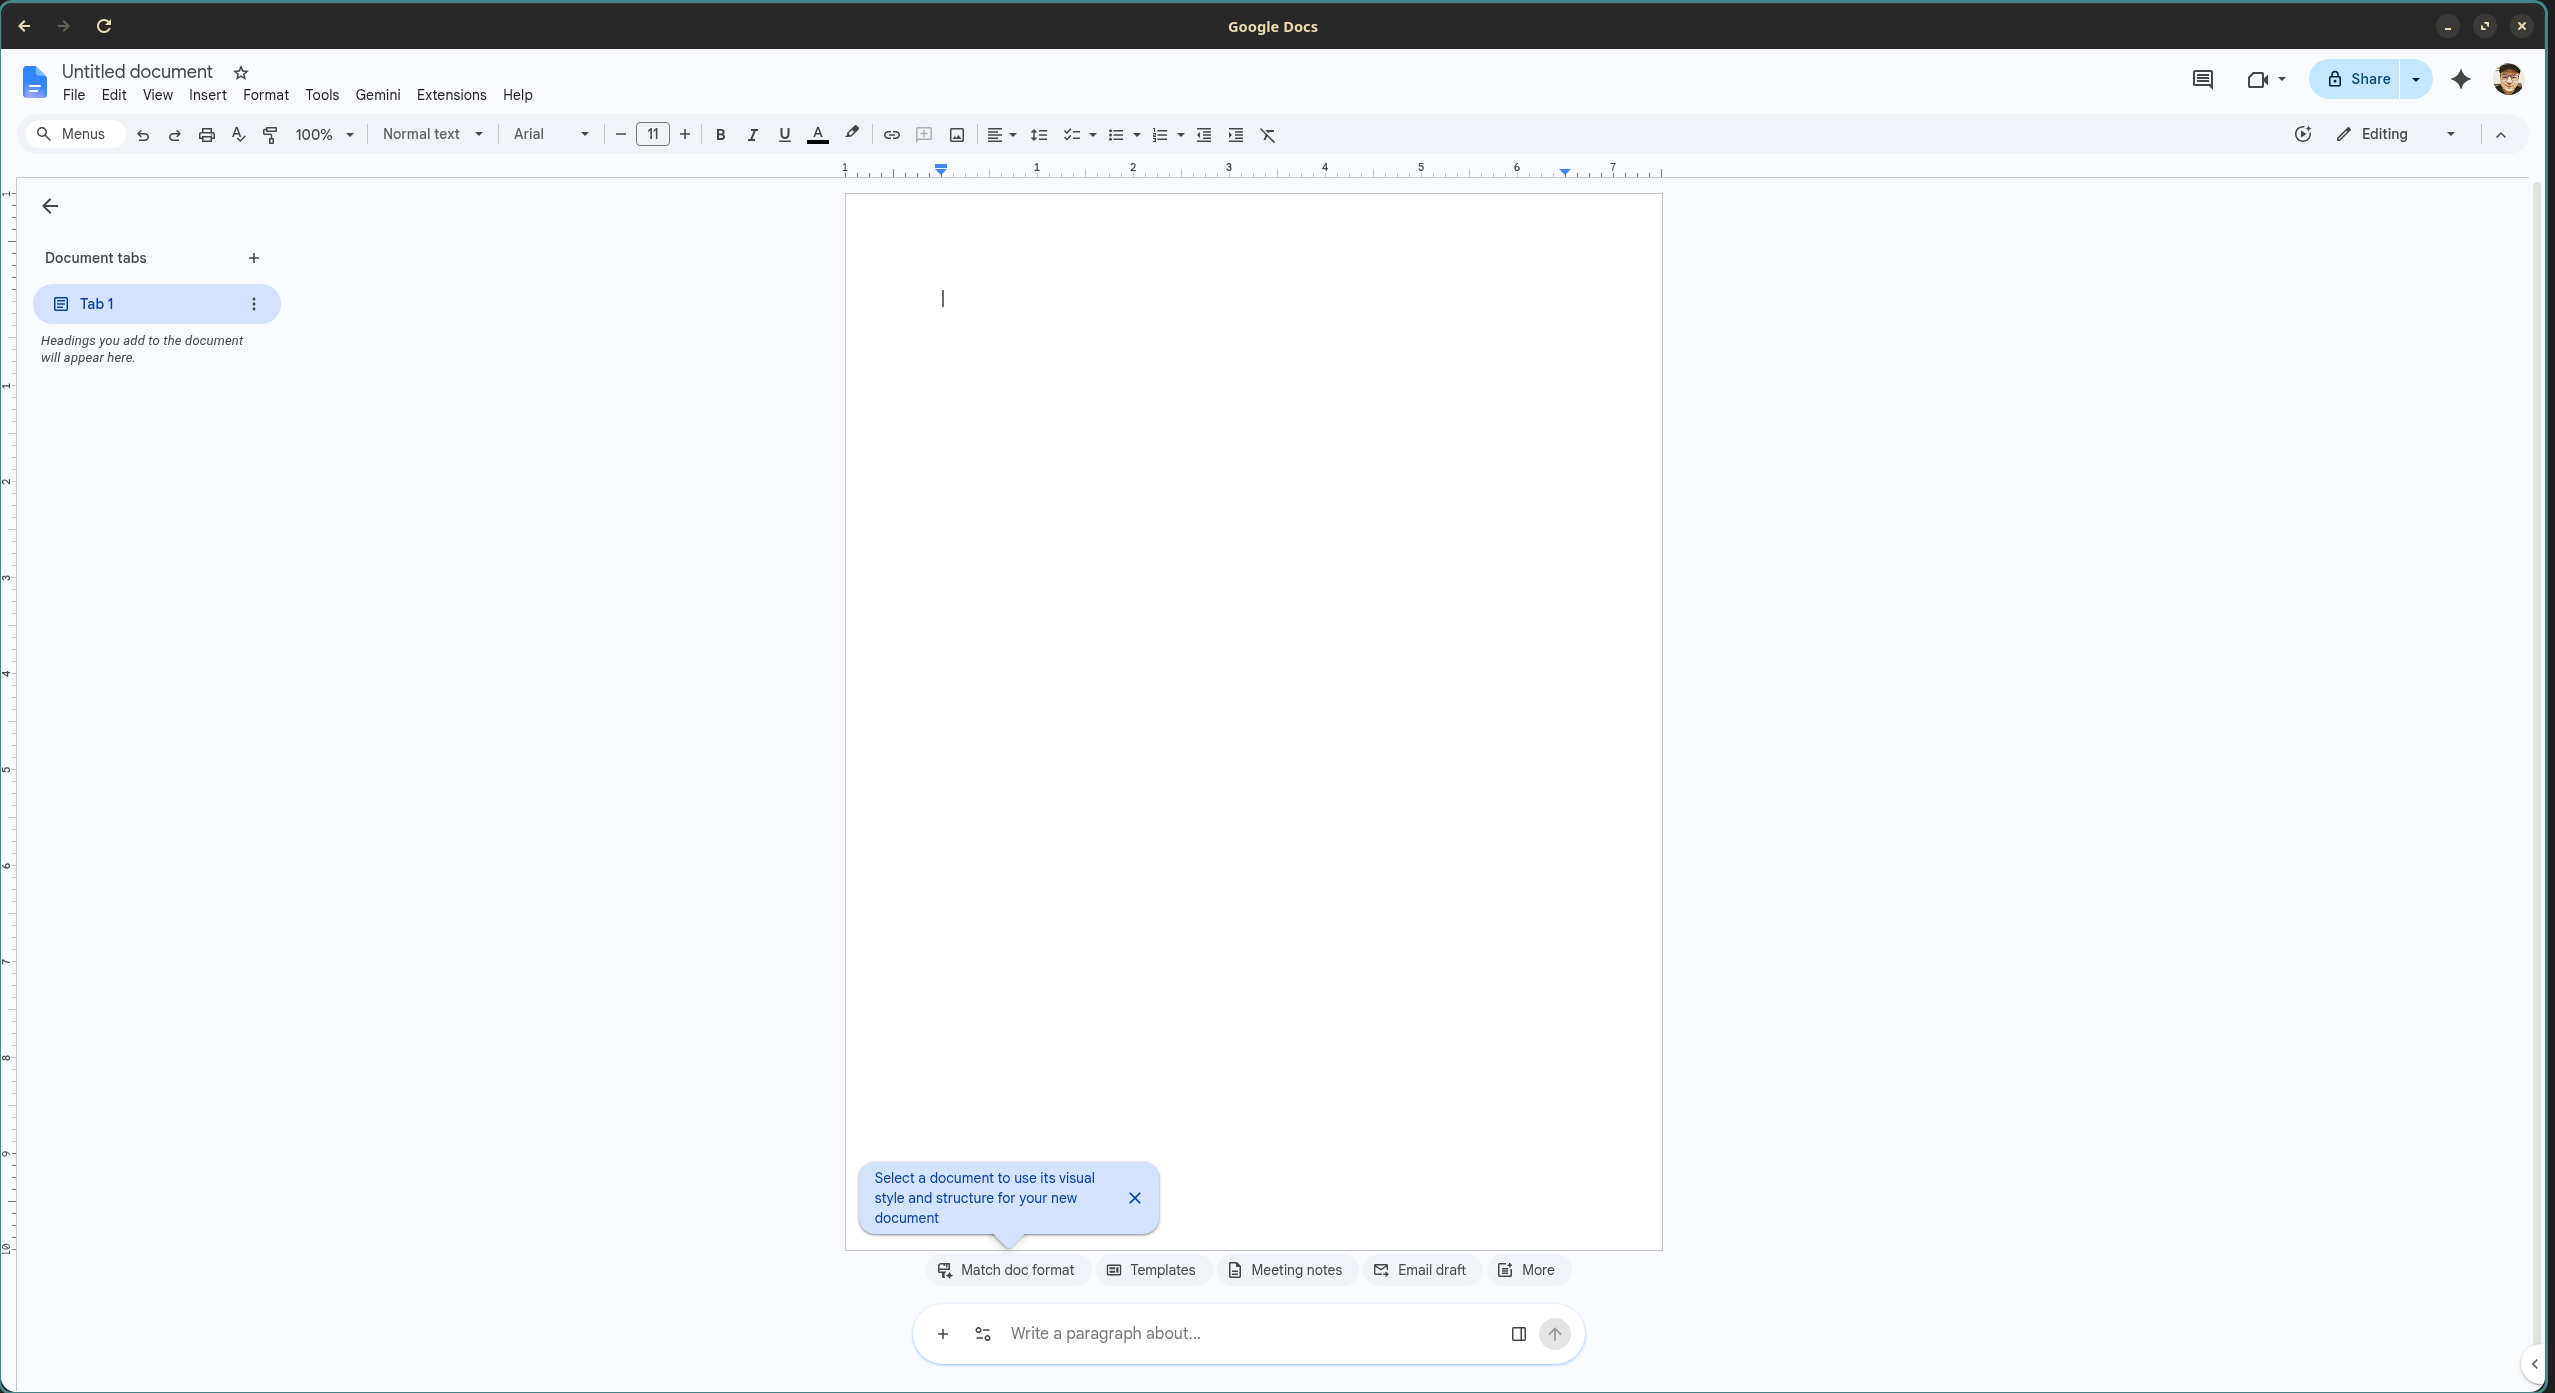The width and height of the screenshot is (2555, 1393).
Task: Open the Edit menu
Action: pyautogui.click(x=114, y=95)
